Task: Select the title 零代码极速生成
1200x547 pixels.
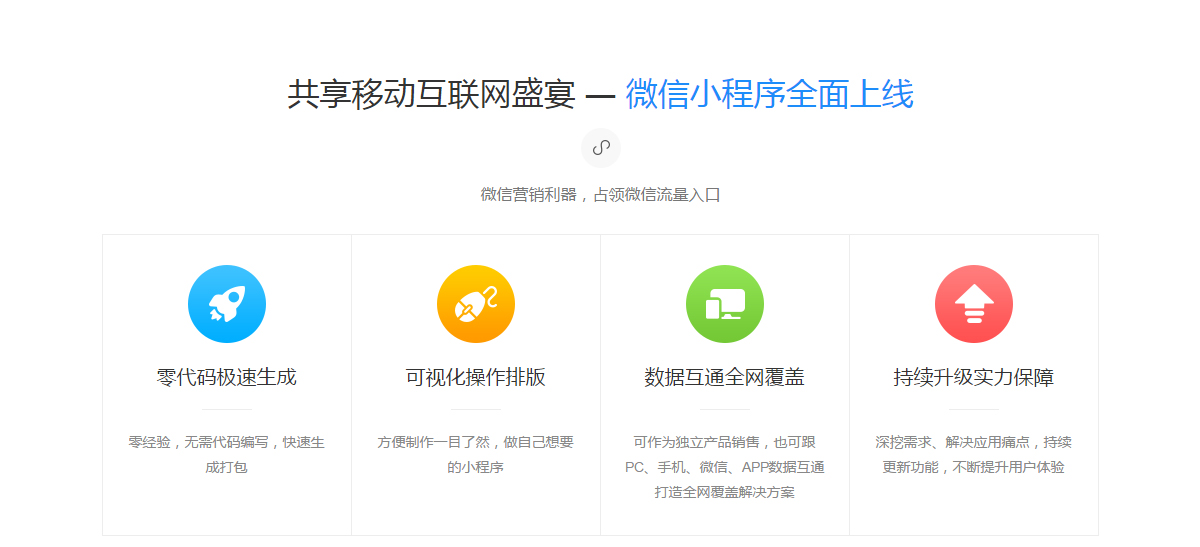Action: coord(227,378)
